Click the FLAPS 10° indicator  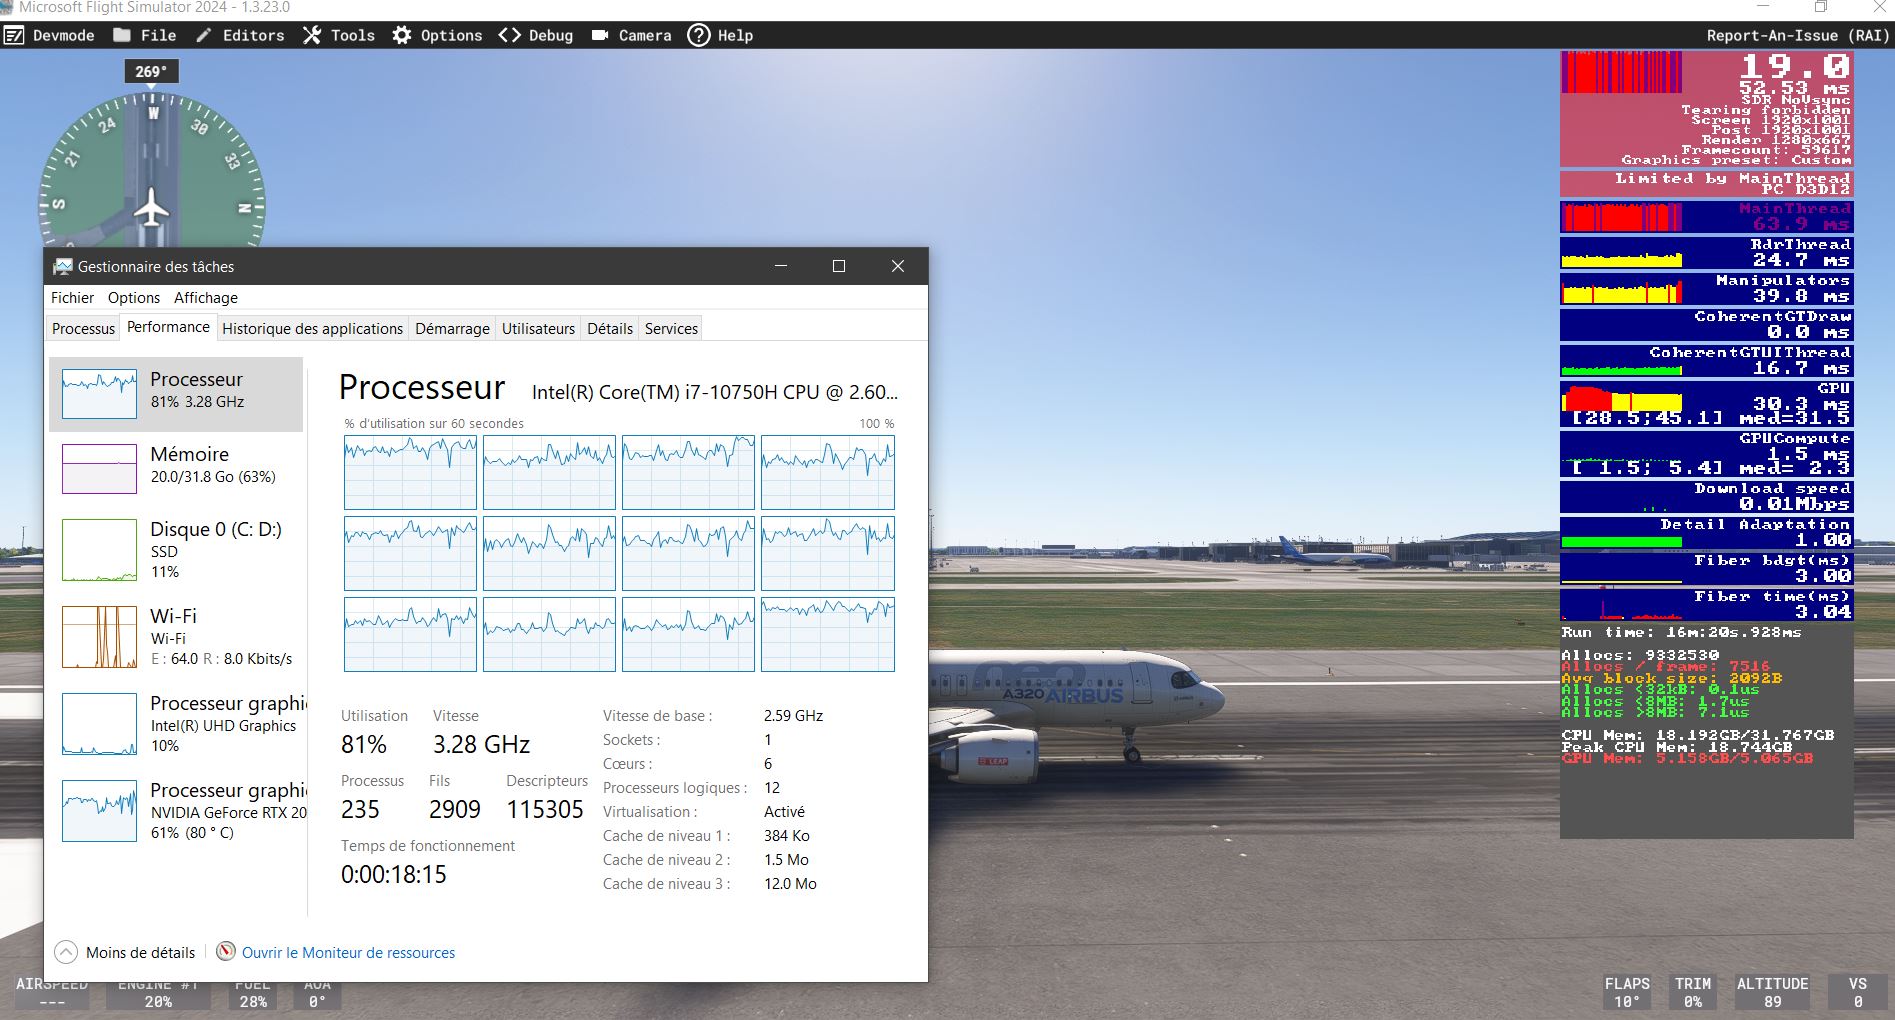[x=1627, y=992]
